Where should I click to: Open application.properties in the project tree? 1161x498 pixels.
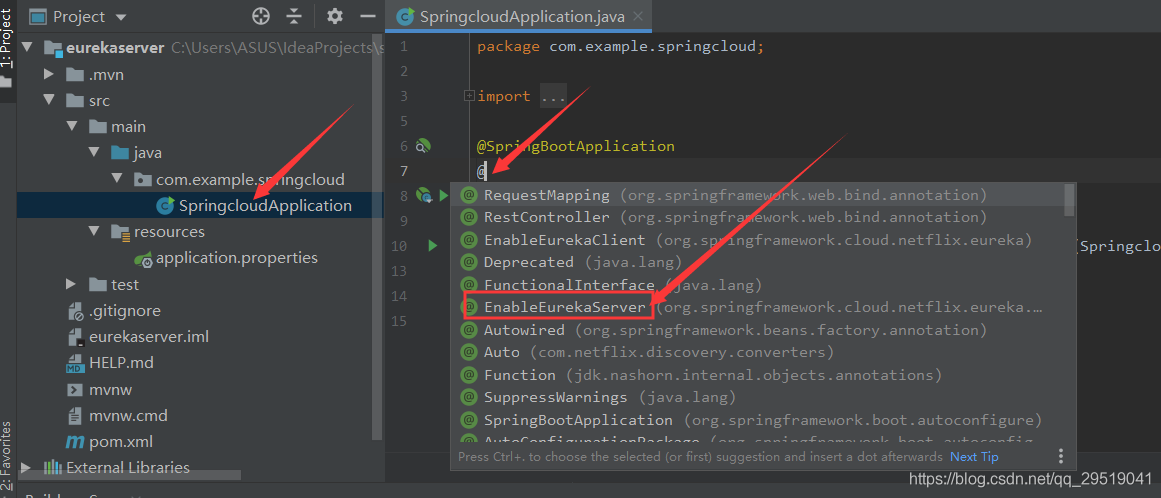pos(236,258)
